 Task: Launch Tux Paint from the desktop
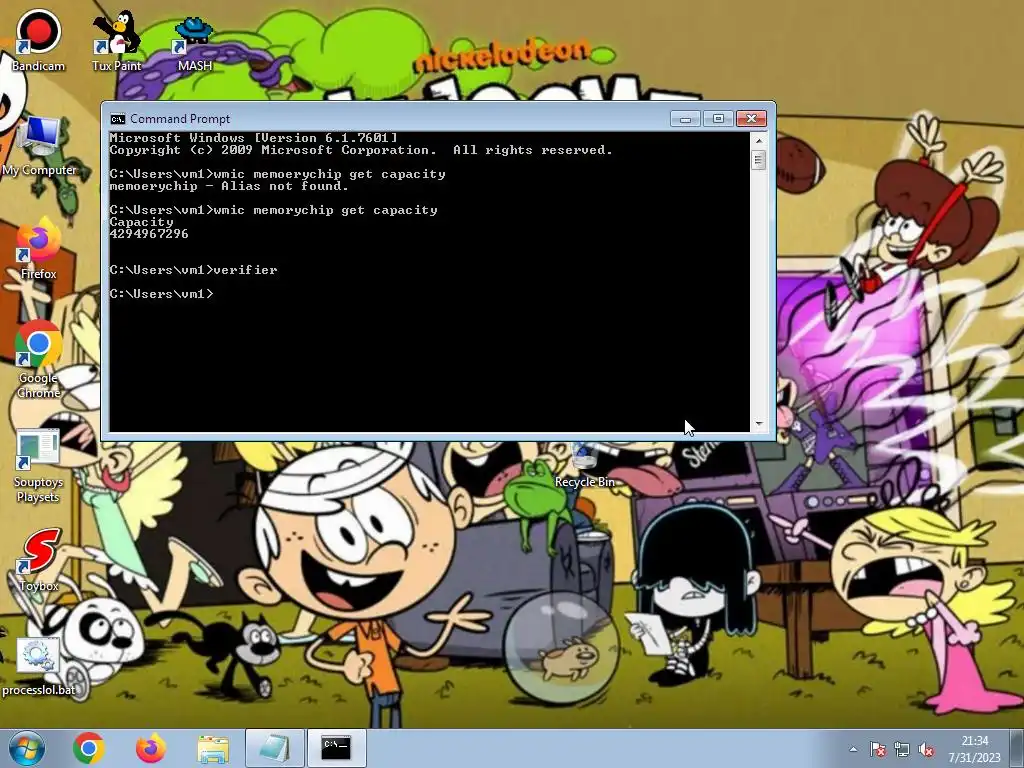click(x=116, y=40)
